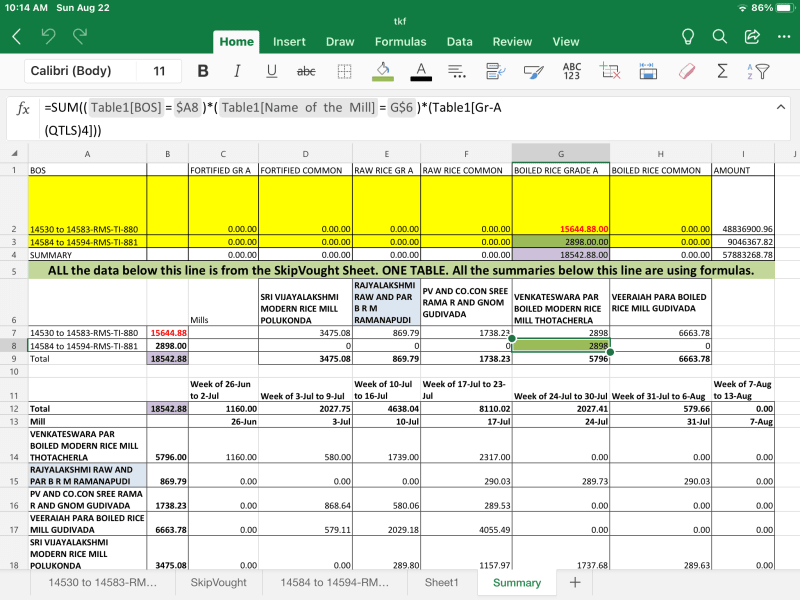Select the VEERAIAH PARA BOILED mill header cell
The height and width of the screenshot is (600, 800).
point(660,303)
